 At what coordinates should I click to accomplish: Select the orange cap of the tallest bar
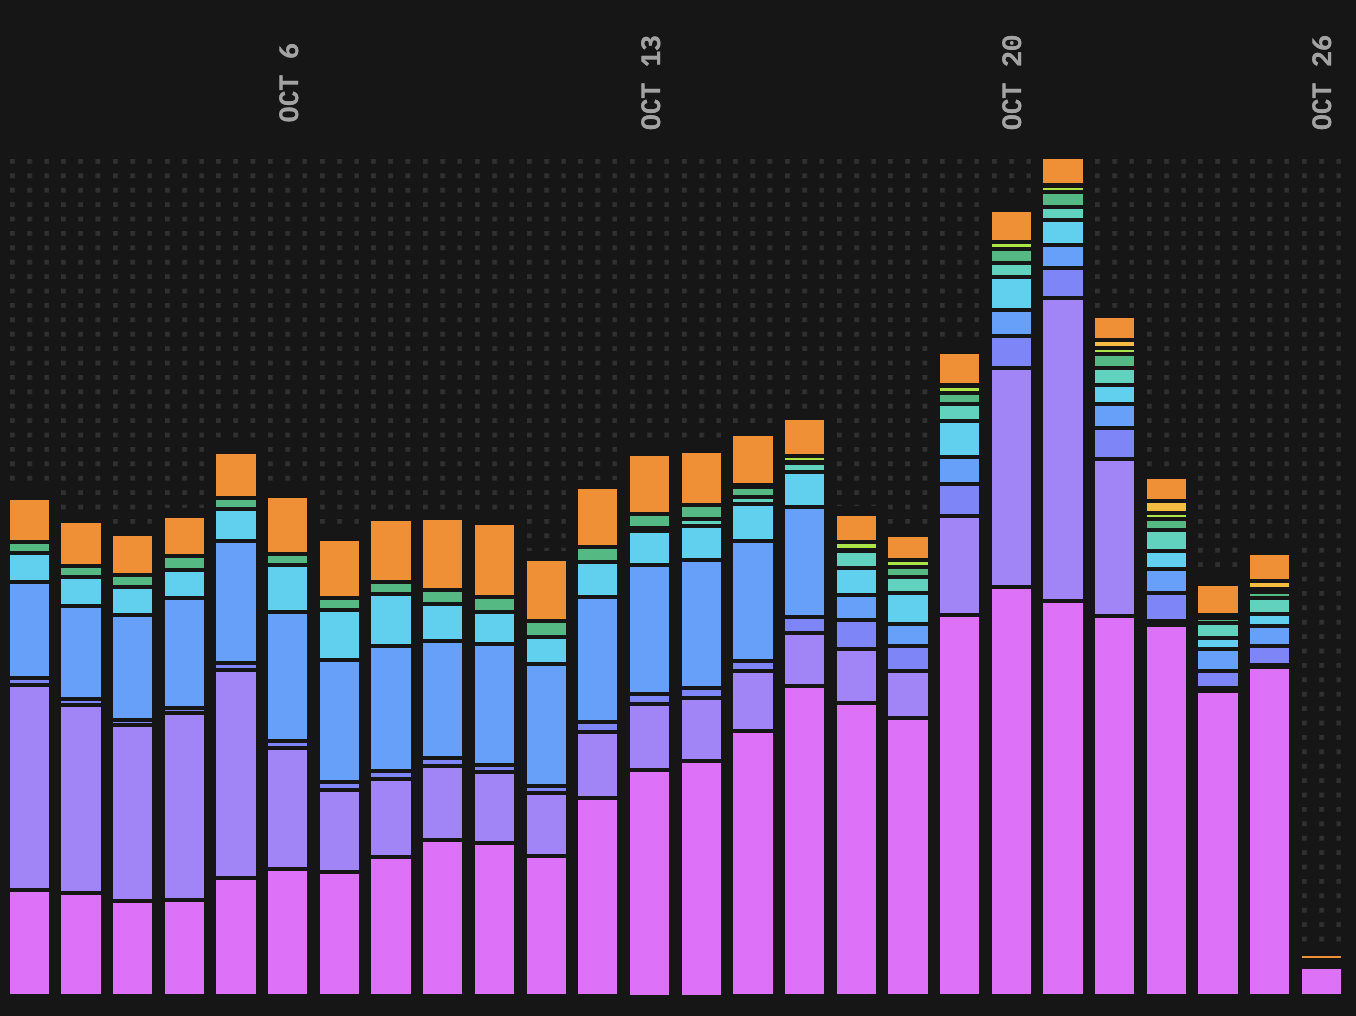tap(1063, 171)
